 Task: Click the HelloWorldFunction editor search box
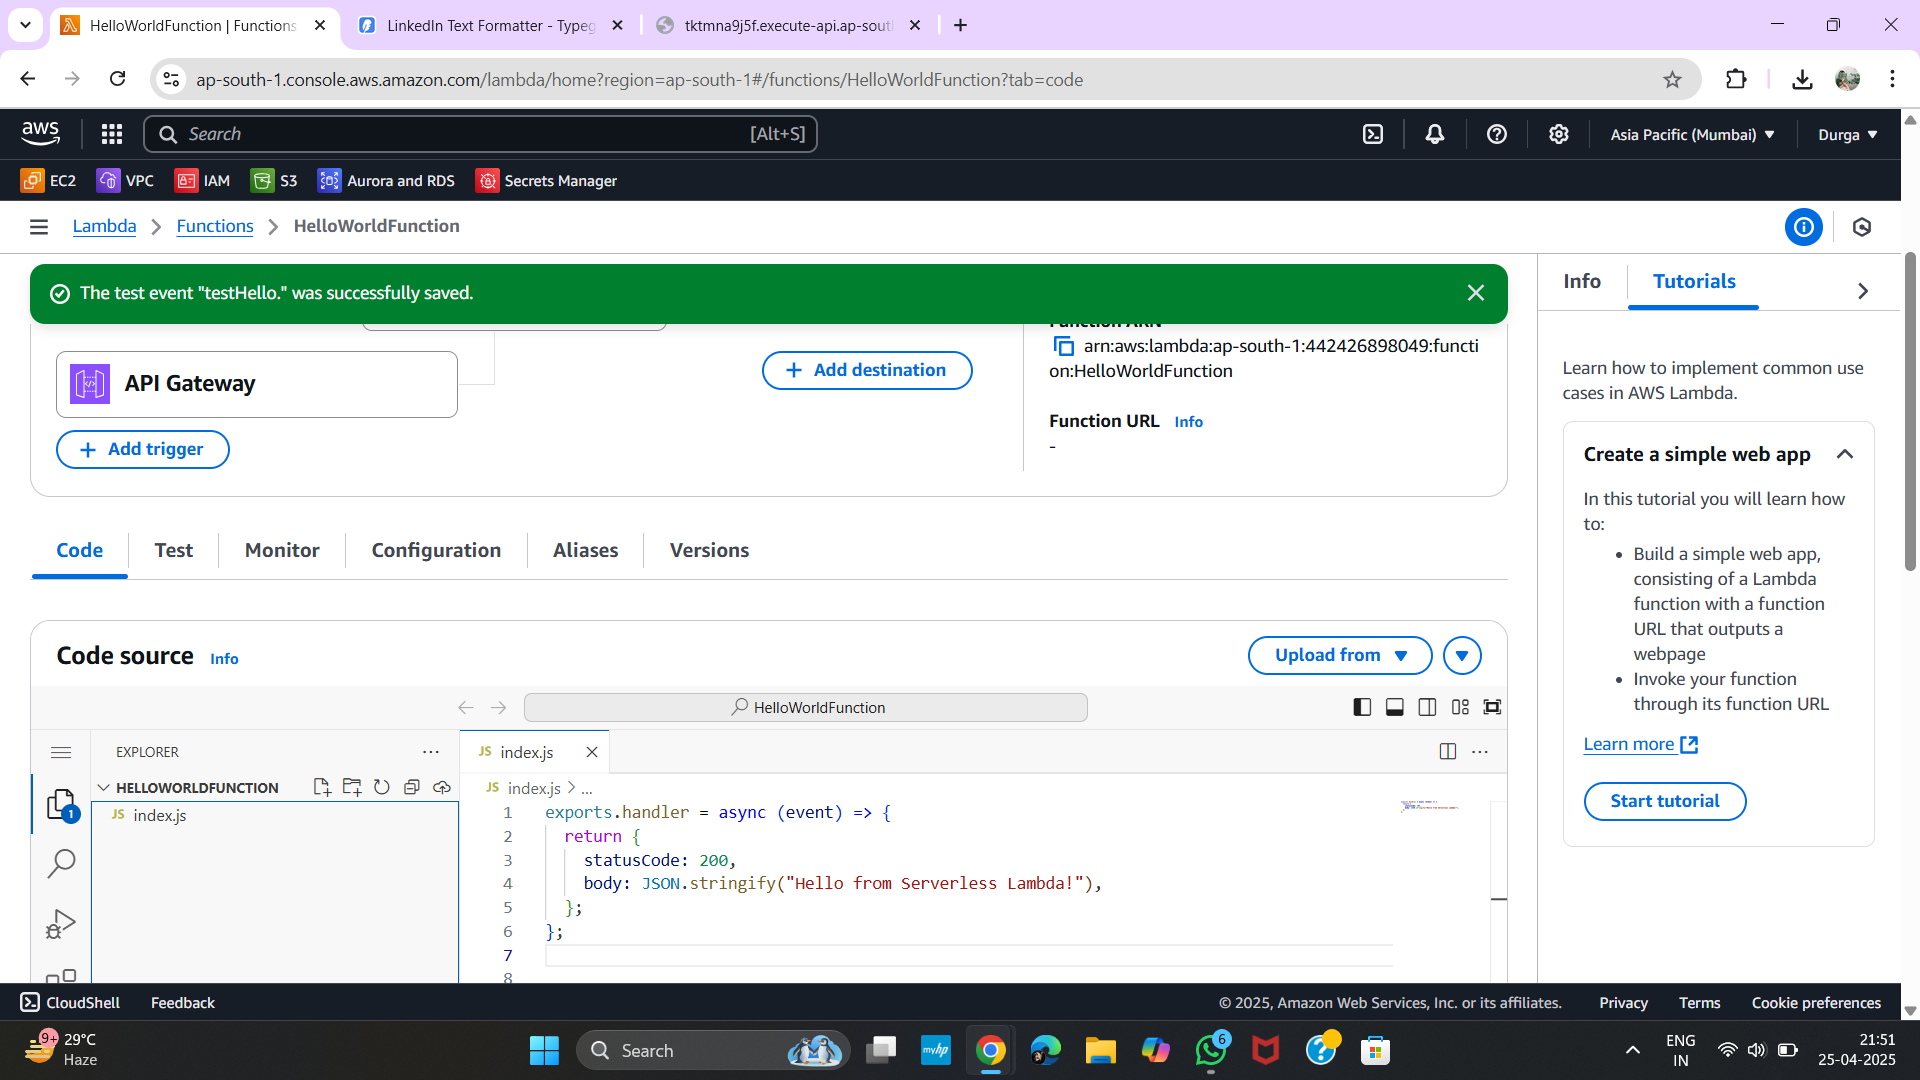tap(806, 708)
